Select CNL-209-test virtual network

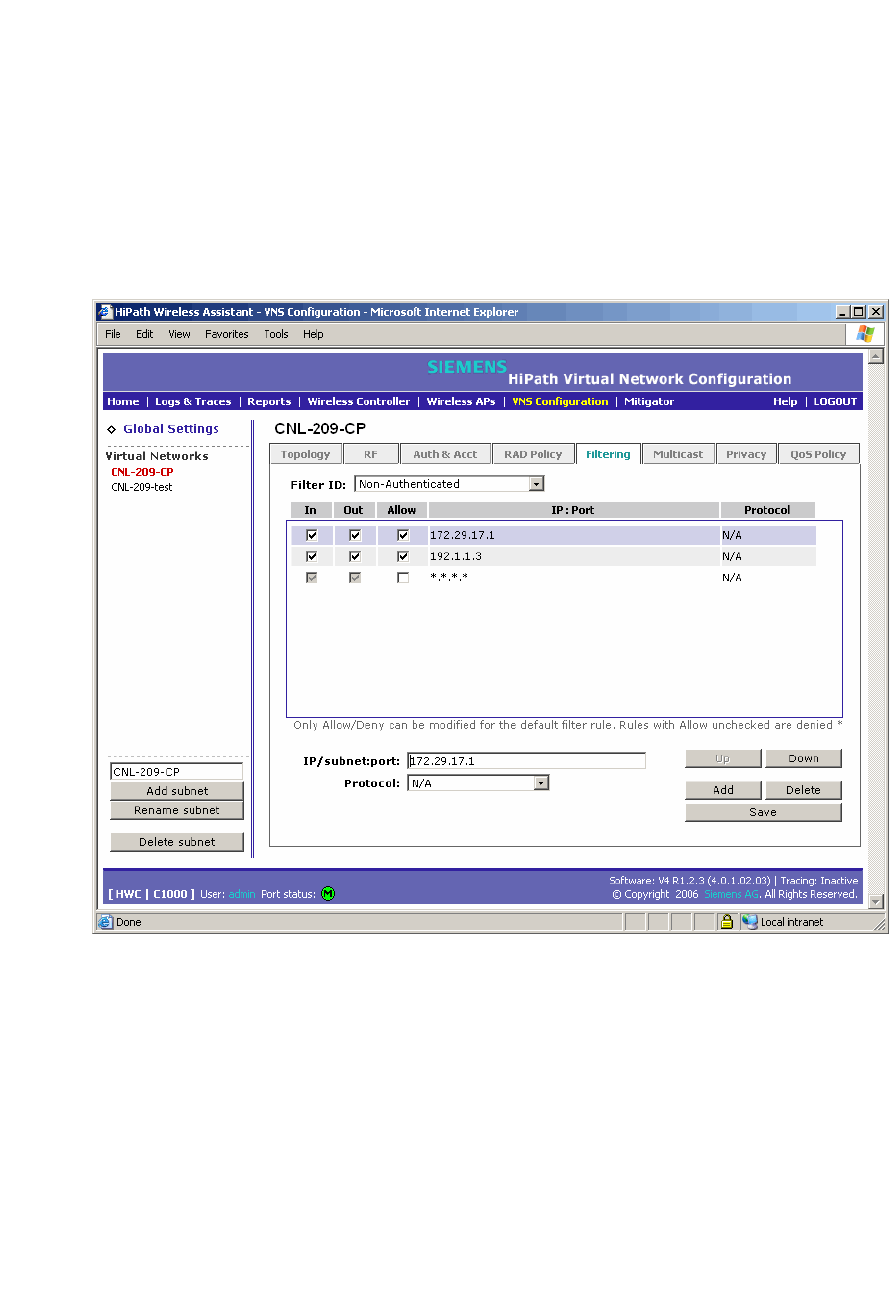(142, 487)
